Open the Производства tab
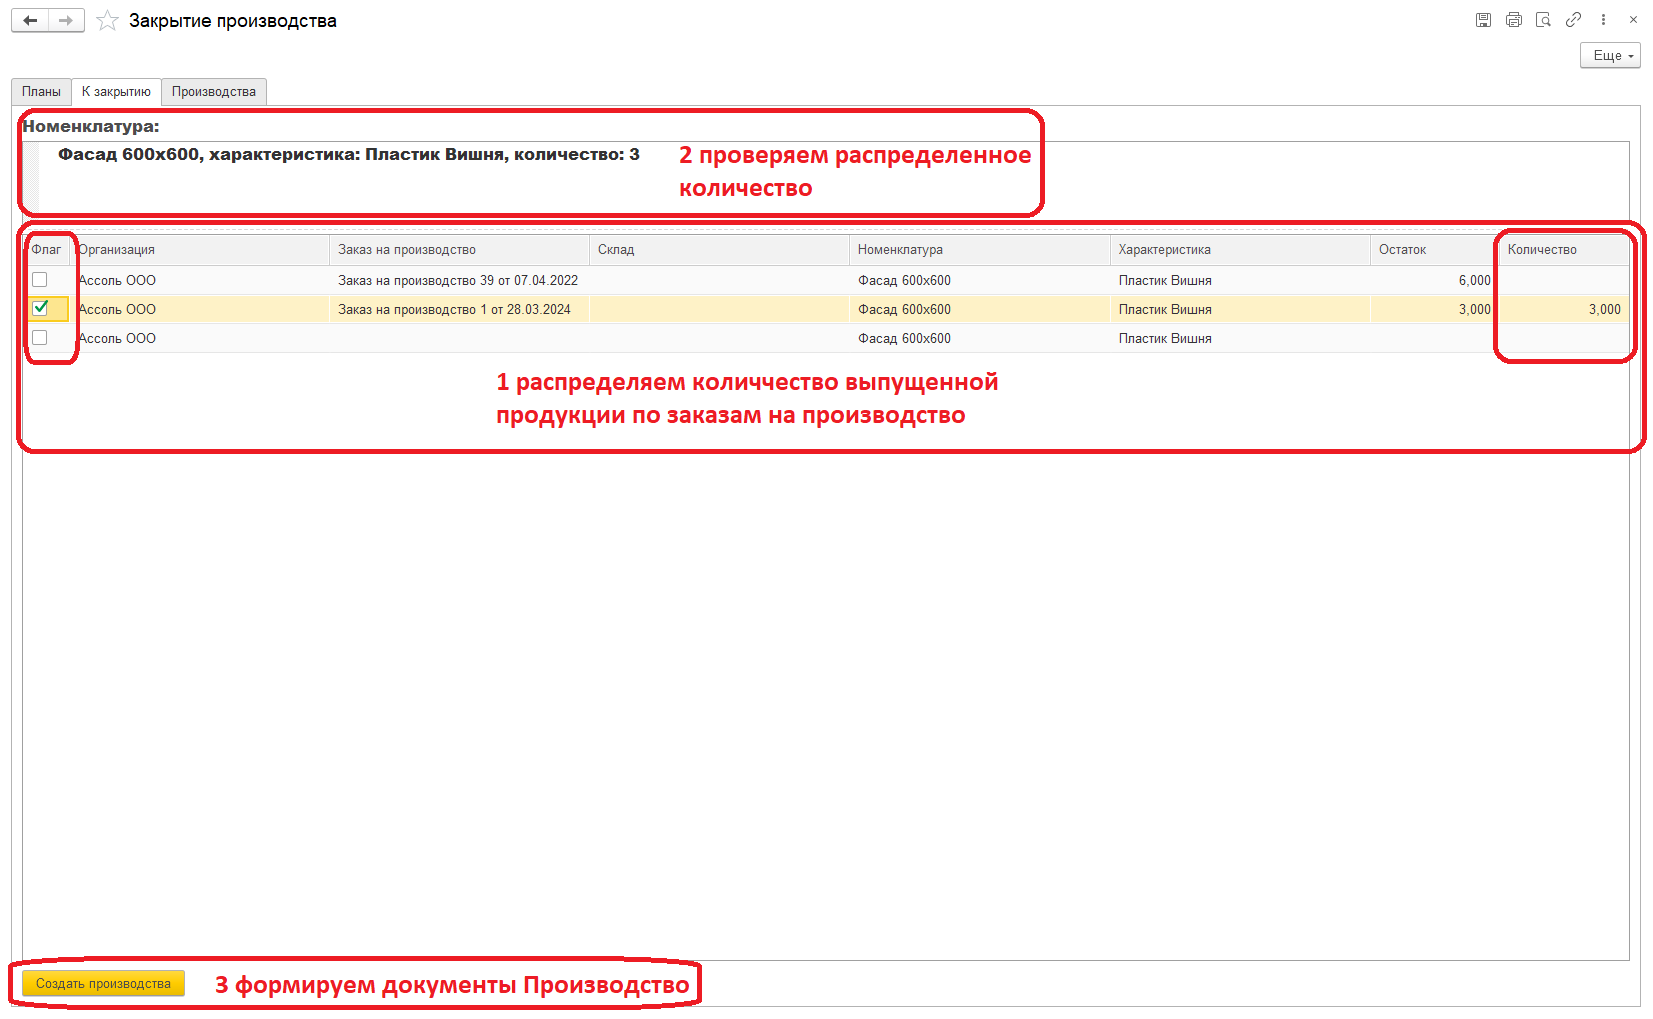 [x=214, y=92]
